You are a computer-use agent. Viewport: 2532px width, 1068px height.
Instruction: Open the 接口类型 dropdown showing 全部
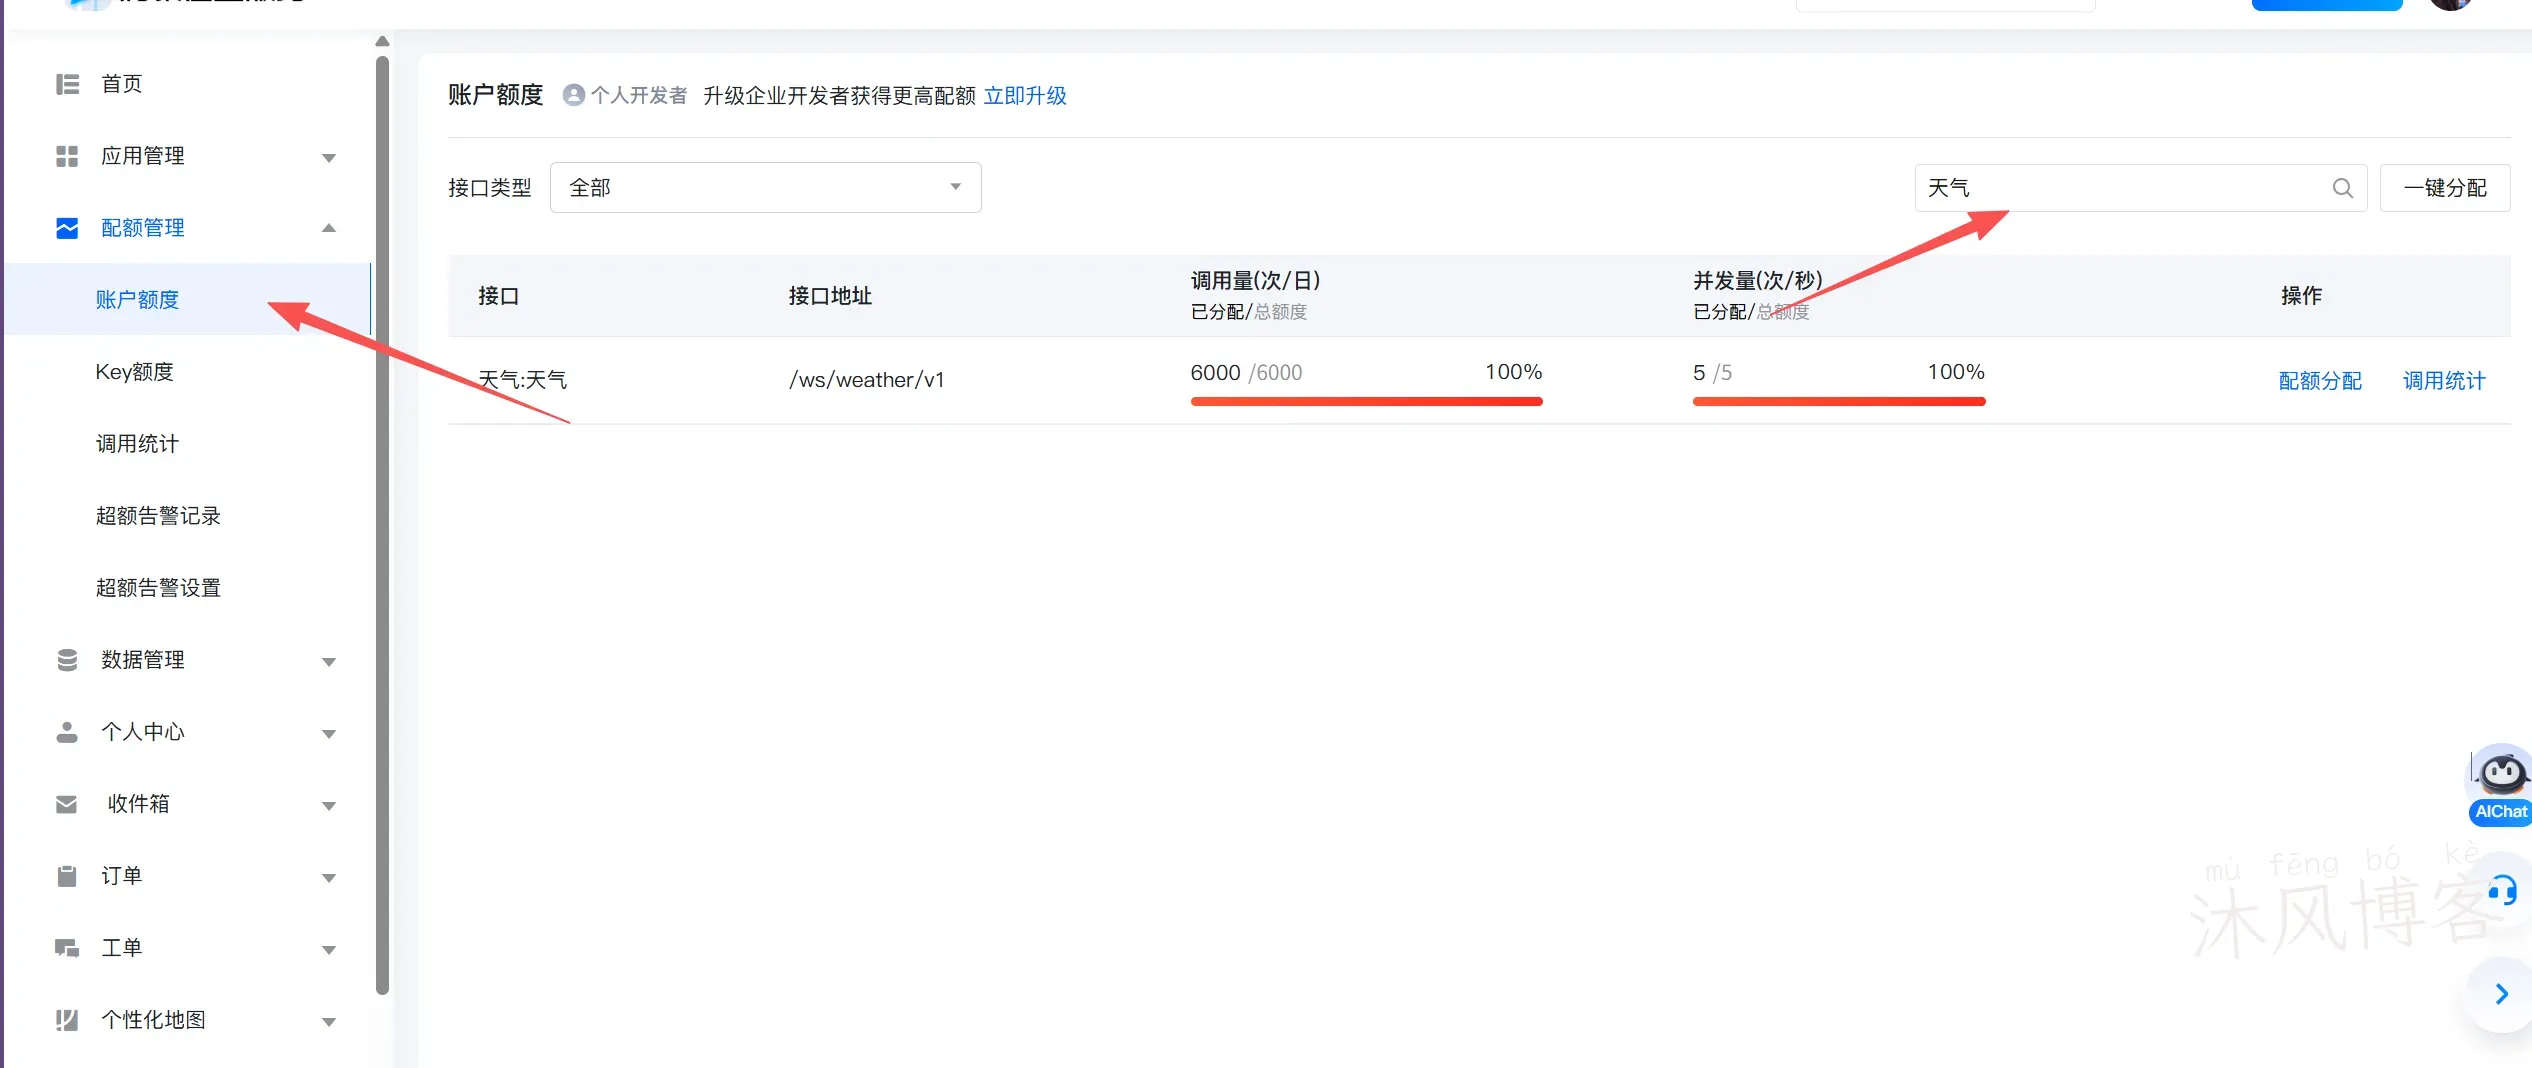tap(764, 187)
